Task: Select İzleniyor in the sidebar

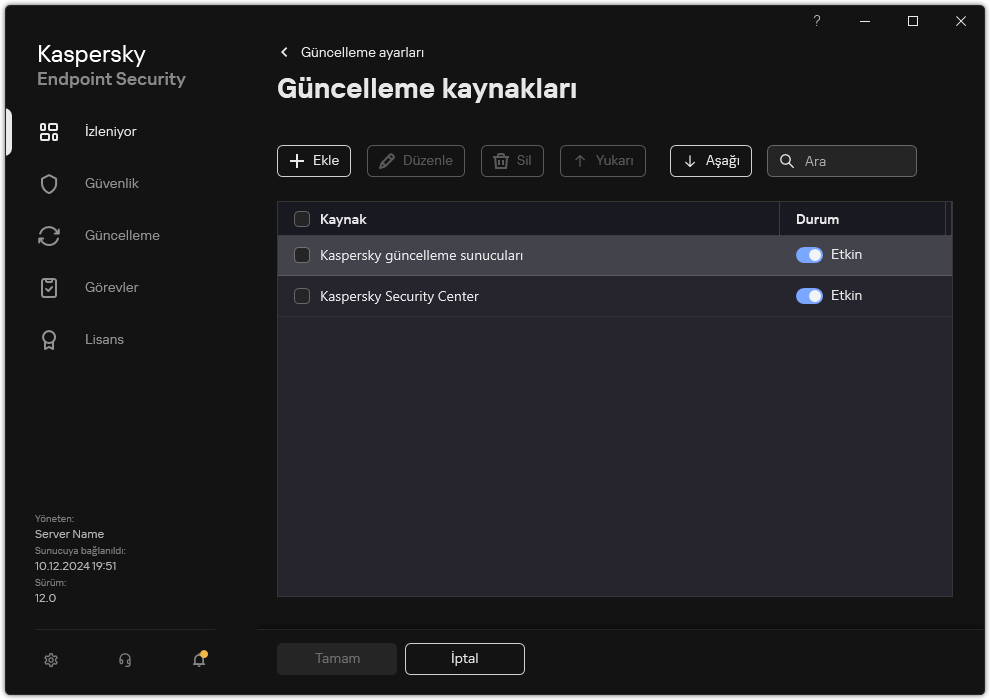Action: [x=110, y=131]
